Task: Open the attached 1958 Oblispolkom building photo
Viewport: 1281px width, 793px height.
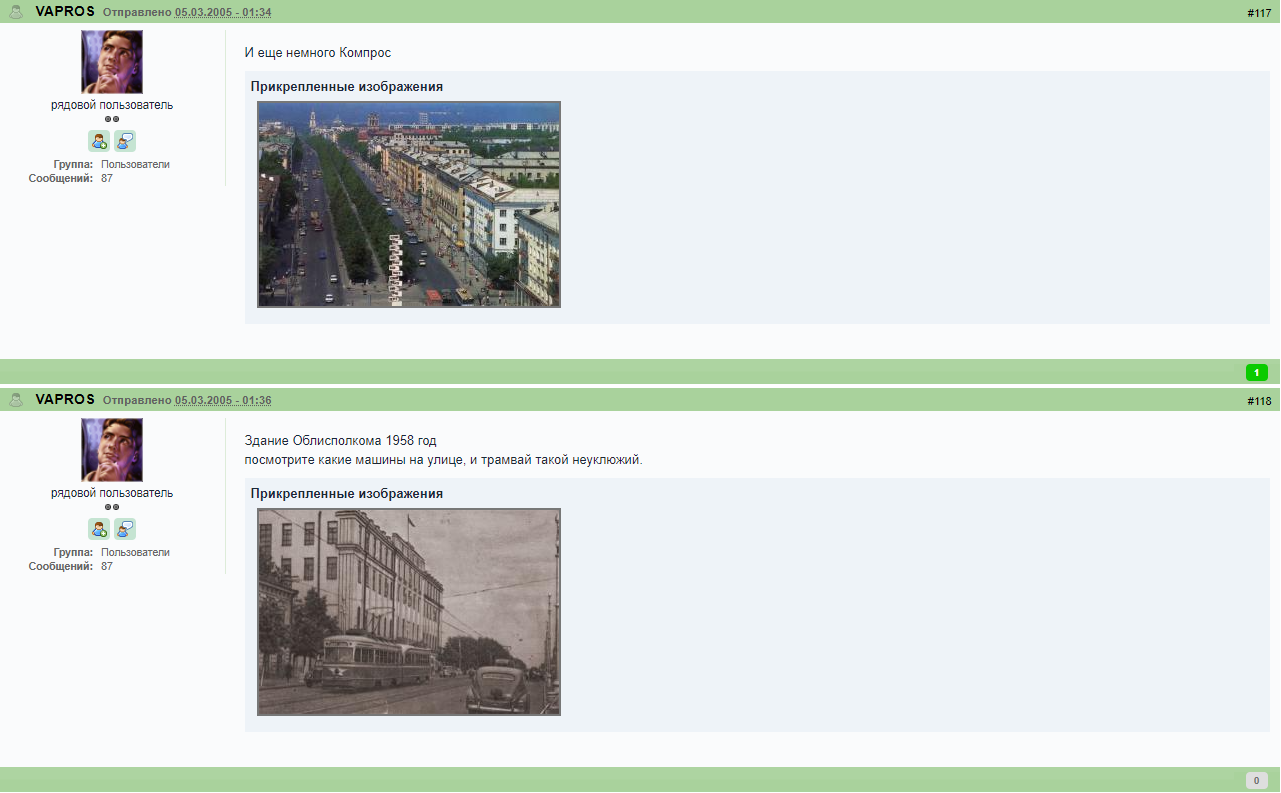Action: tap(409, 612)
